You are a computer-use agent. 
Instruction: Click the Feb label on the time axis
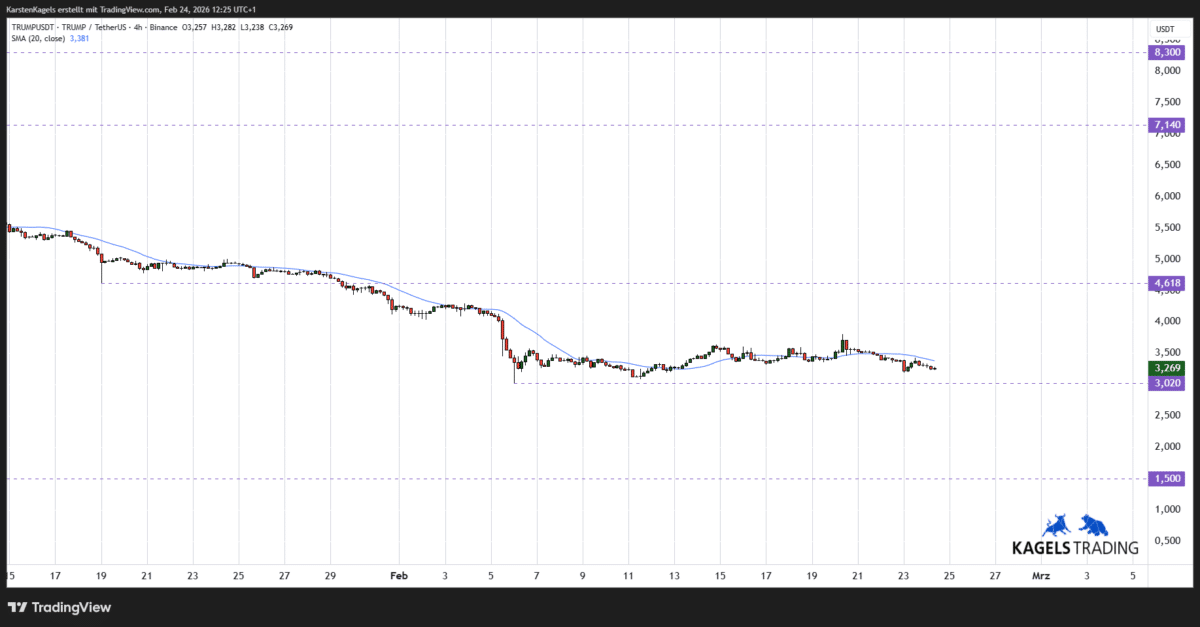[399, 575]
